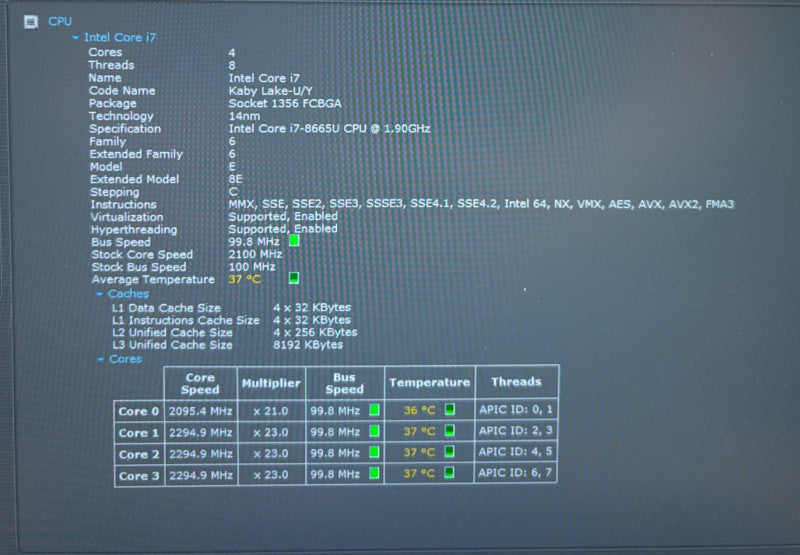Click APIC ID: 4, 5 cell
Viewport: 800px width, 555px height.
tap(515, 451)
